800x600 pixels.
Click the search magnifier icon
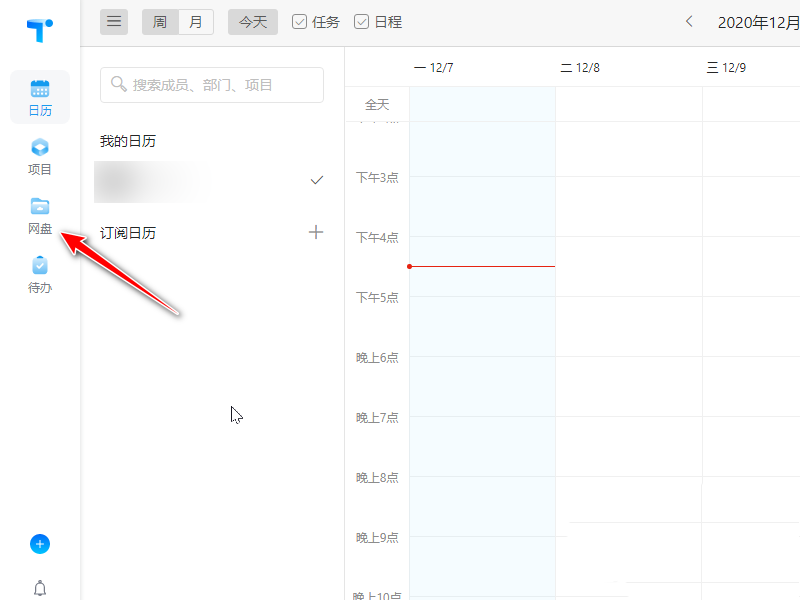[x=117, y=85]
